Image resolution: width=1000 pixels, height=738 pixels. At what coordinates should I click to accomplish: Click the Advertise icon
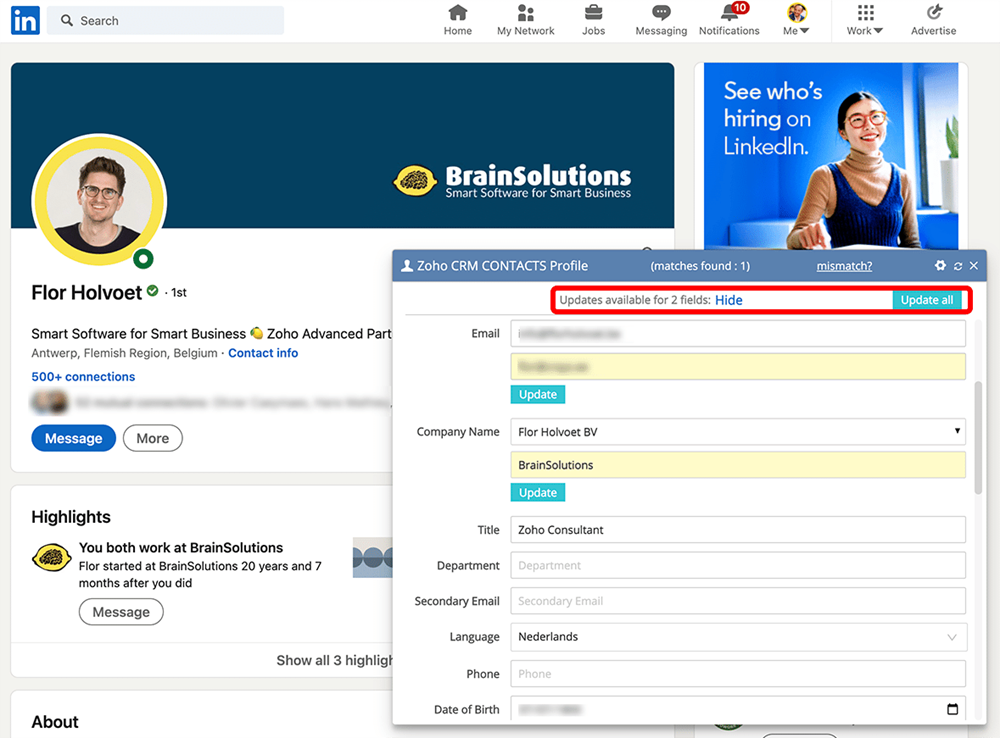(x=933, y=20)
